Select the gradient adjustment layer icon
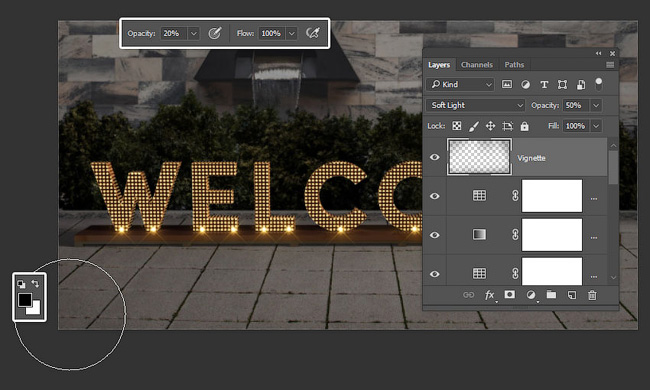The height and width of the screenshot is (390, 650). tap(479, 235)
